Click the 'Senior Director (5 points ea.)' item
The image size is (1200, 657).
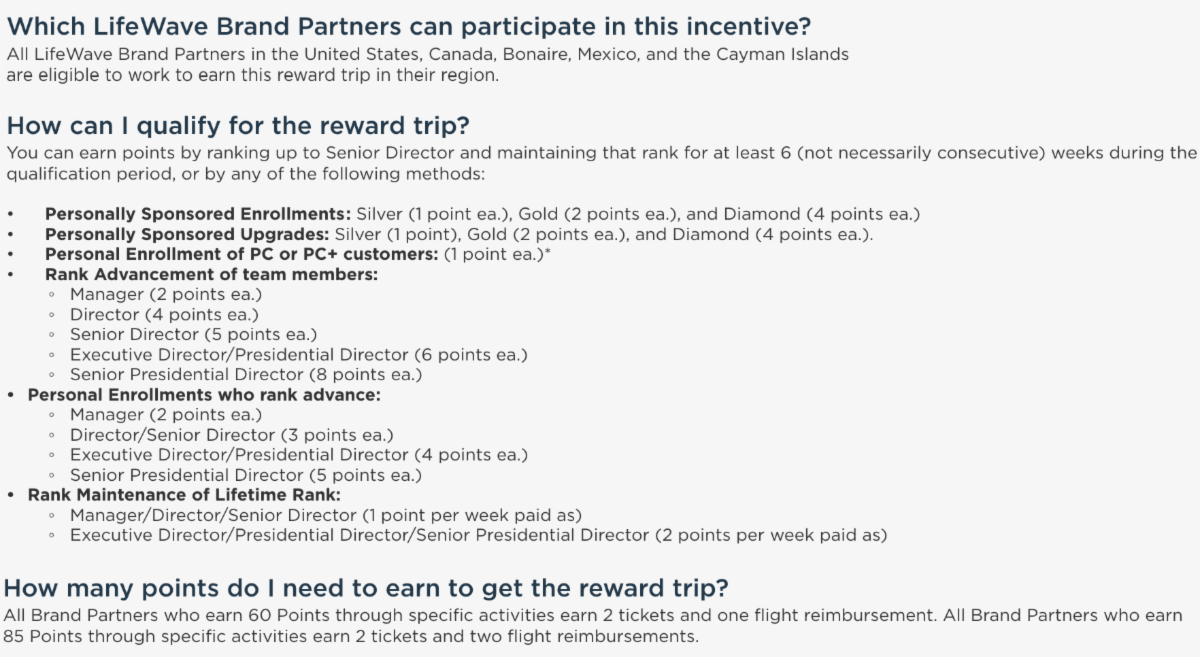(x=193, y=334)
